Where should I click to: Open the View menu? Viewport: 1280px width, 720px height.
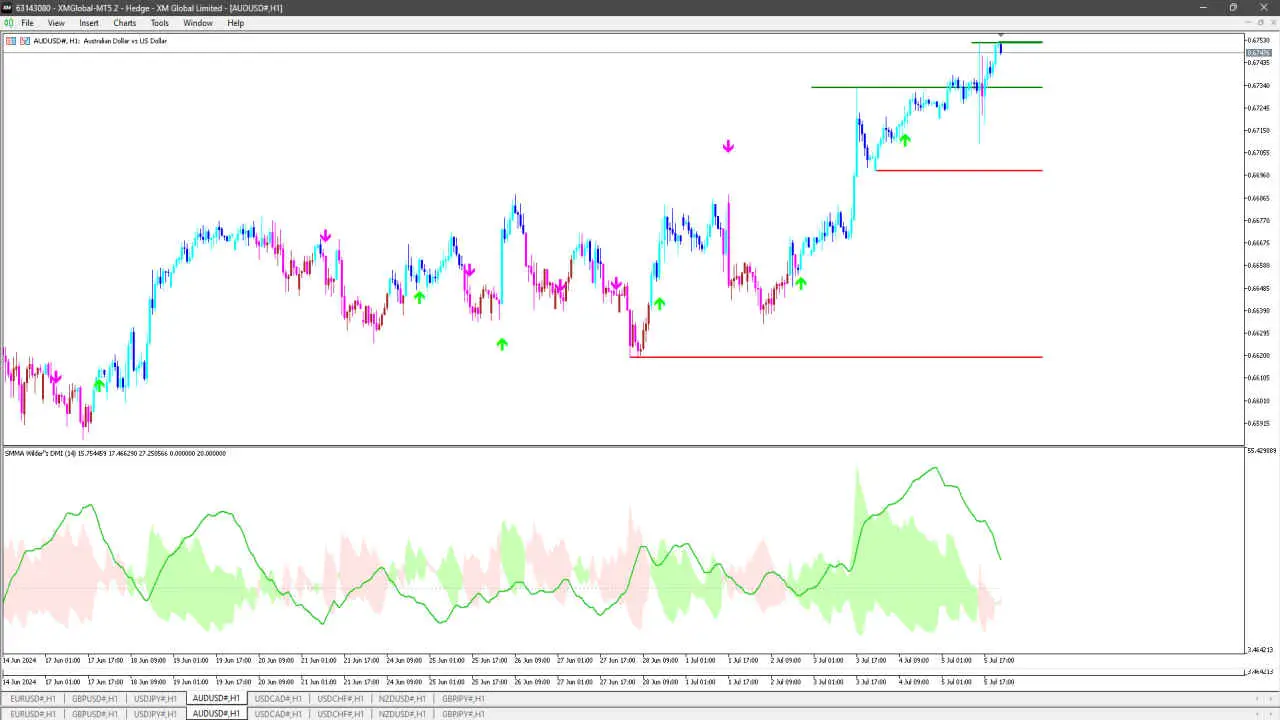[x=55, y=23]
